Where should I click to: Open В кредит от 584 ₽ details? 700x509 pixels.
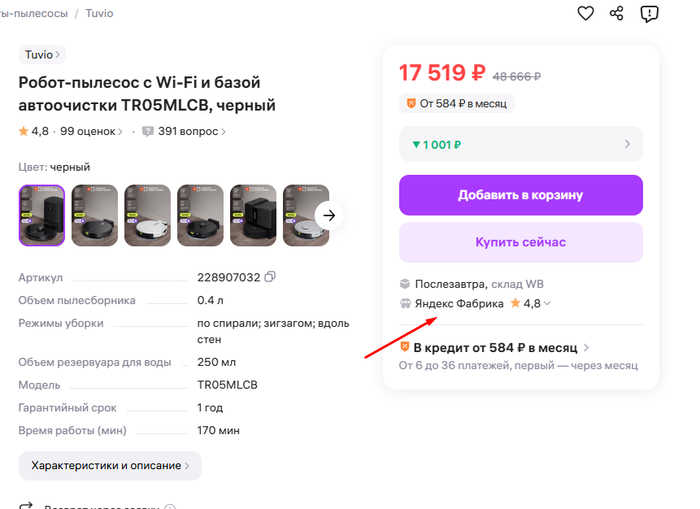coord(495,348)
